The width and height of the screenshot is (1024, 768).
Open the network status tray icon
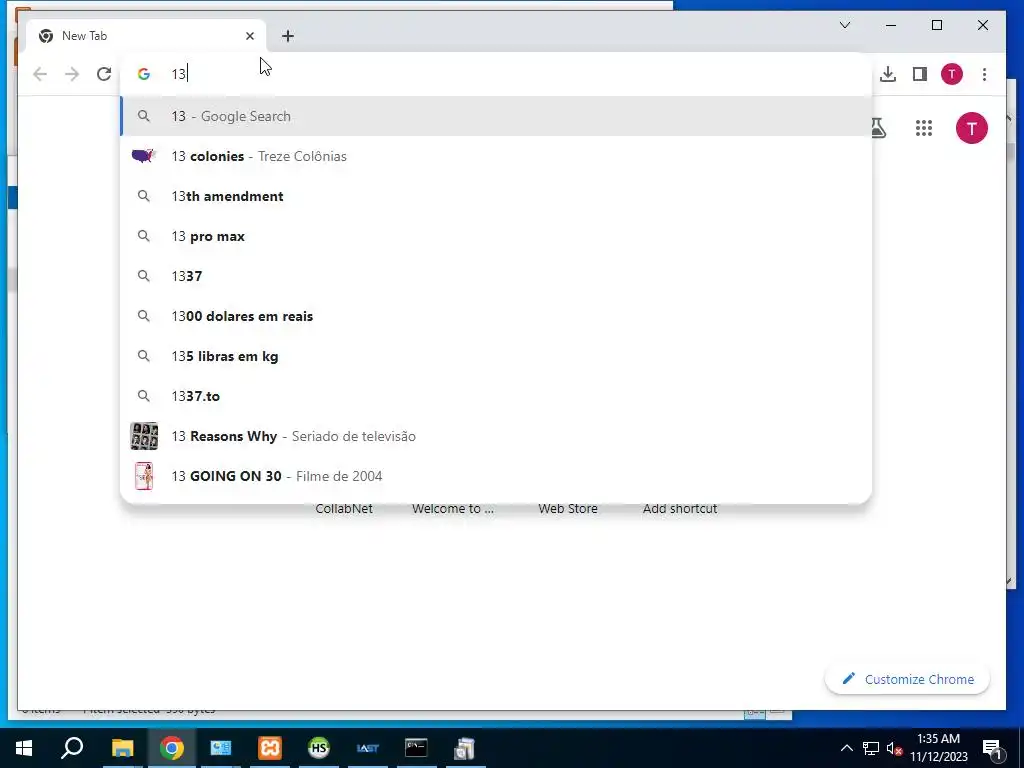(x=871, y=748)
